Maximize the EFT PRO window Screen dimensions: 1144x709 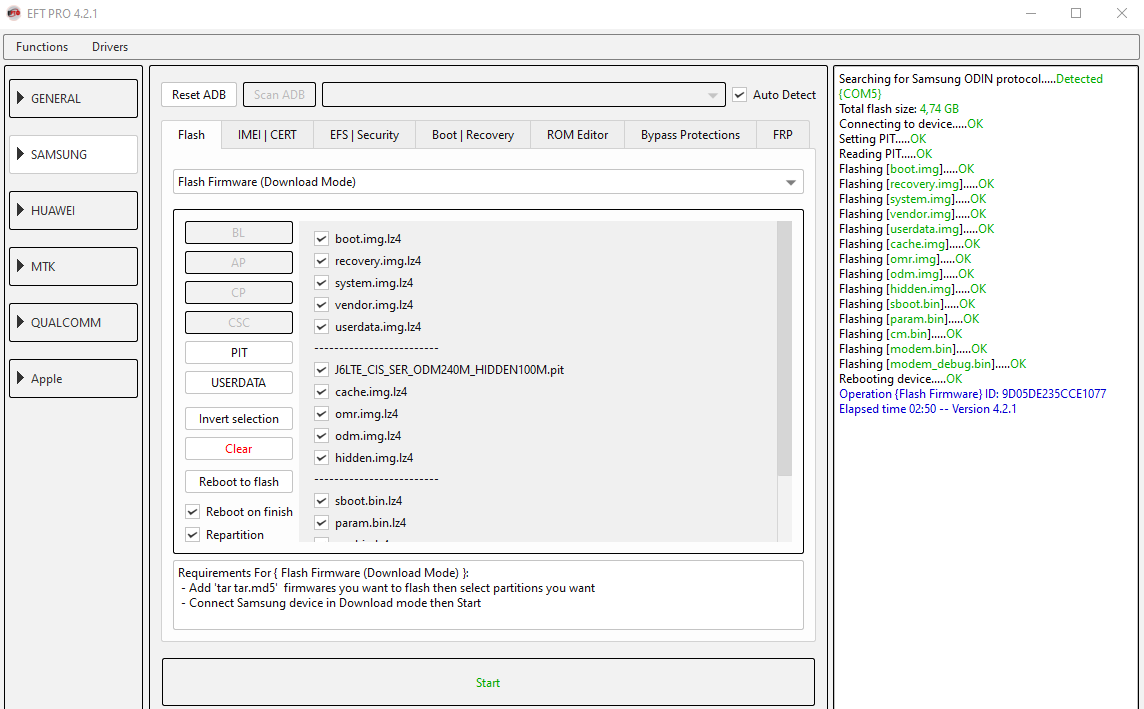[1076, 13]
